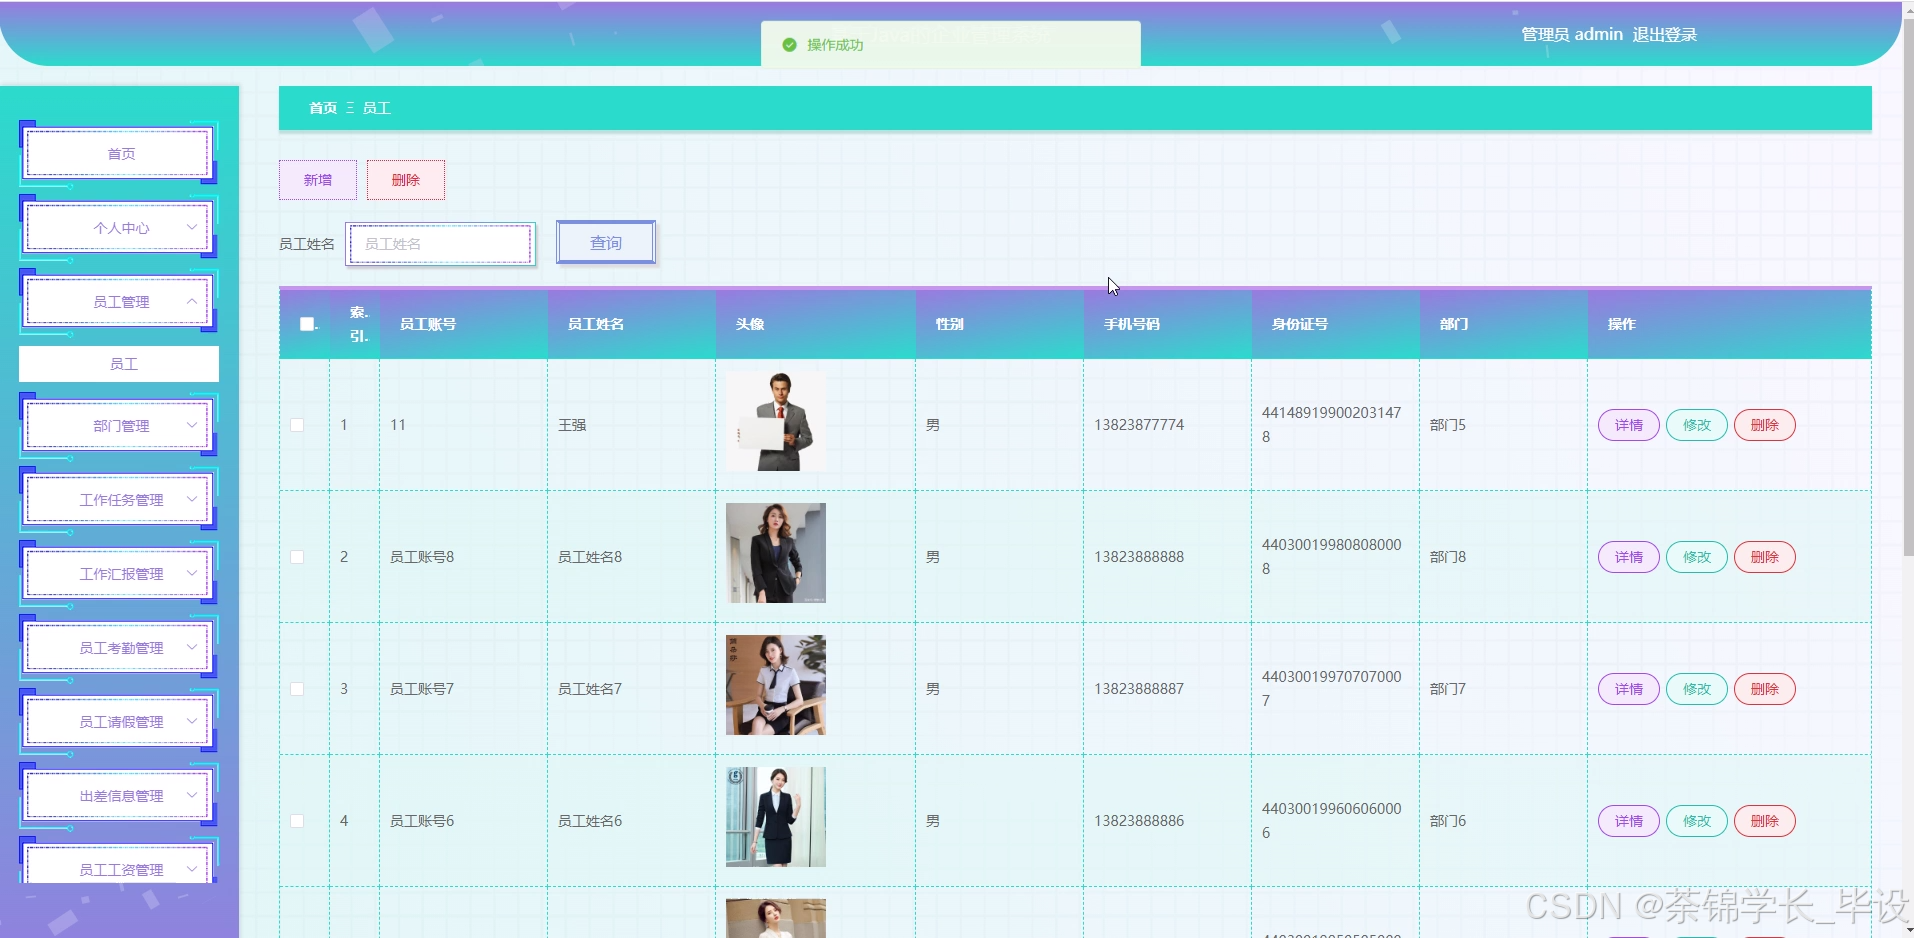
Task: Open the 部门管理 sidebar menu
Action: 119,426
